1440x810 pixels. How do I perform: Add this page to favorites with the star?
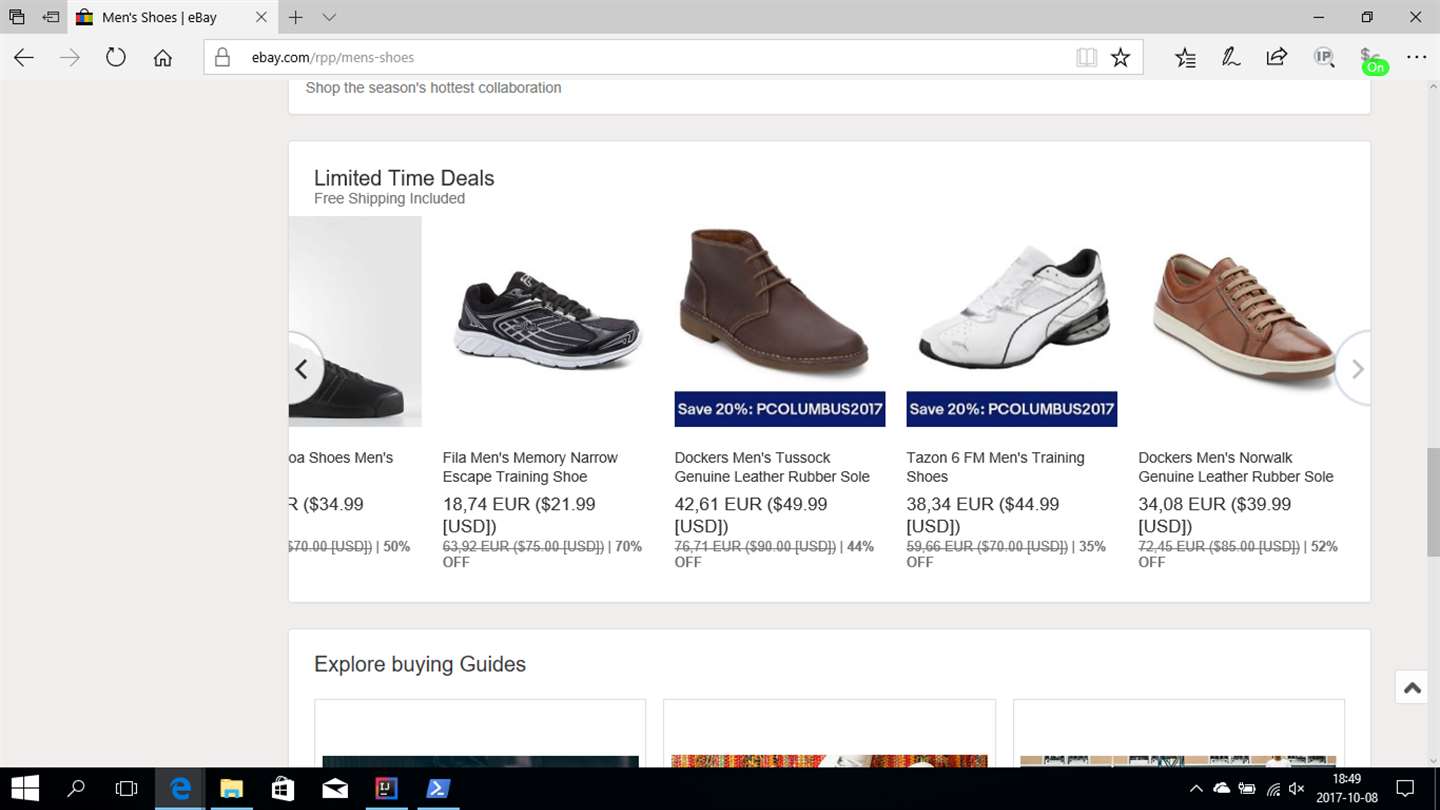(x=1121, y=58)
